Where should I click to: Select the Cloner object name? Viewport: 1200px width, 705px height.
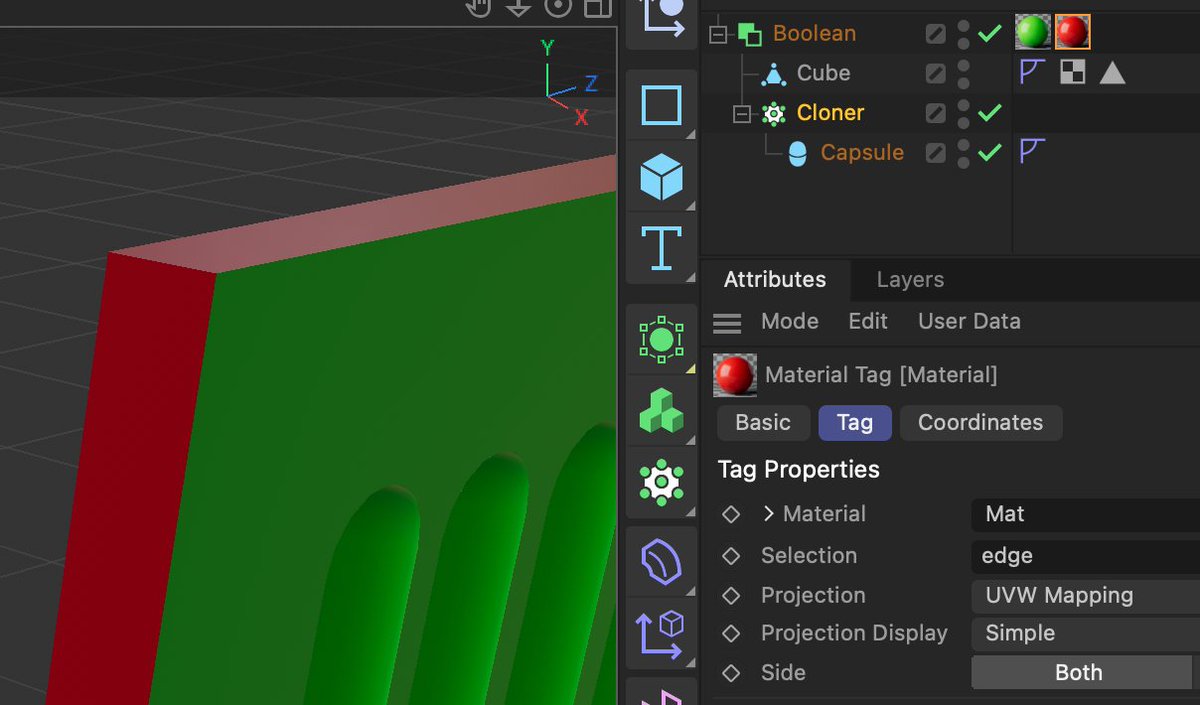click(830, 113)
